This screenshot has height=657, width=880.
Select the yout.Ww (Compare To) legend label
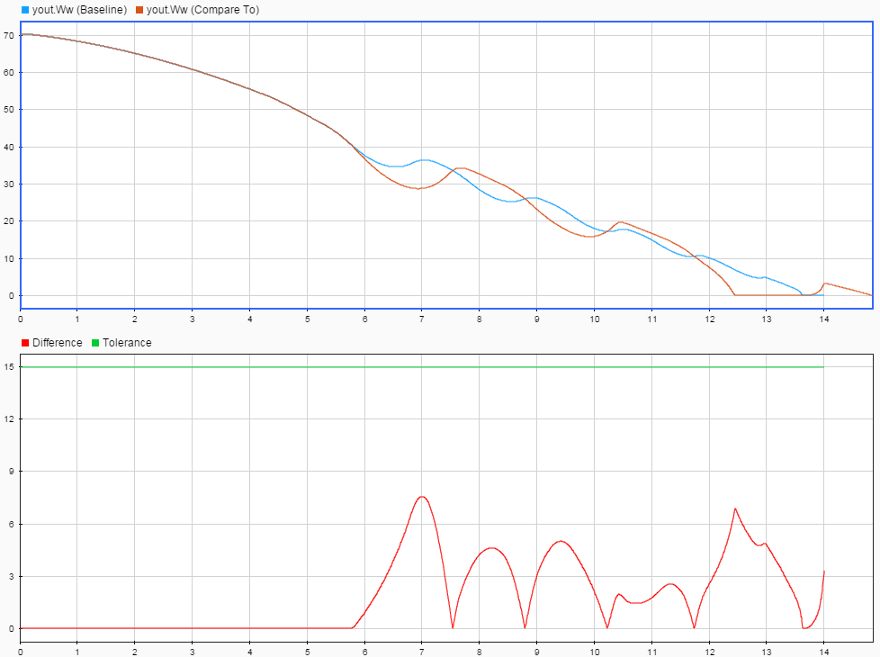coord(203,10)
